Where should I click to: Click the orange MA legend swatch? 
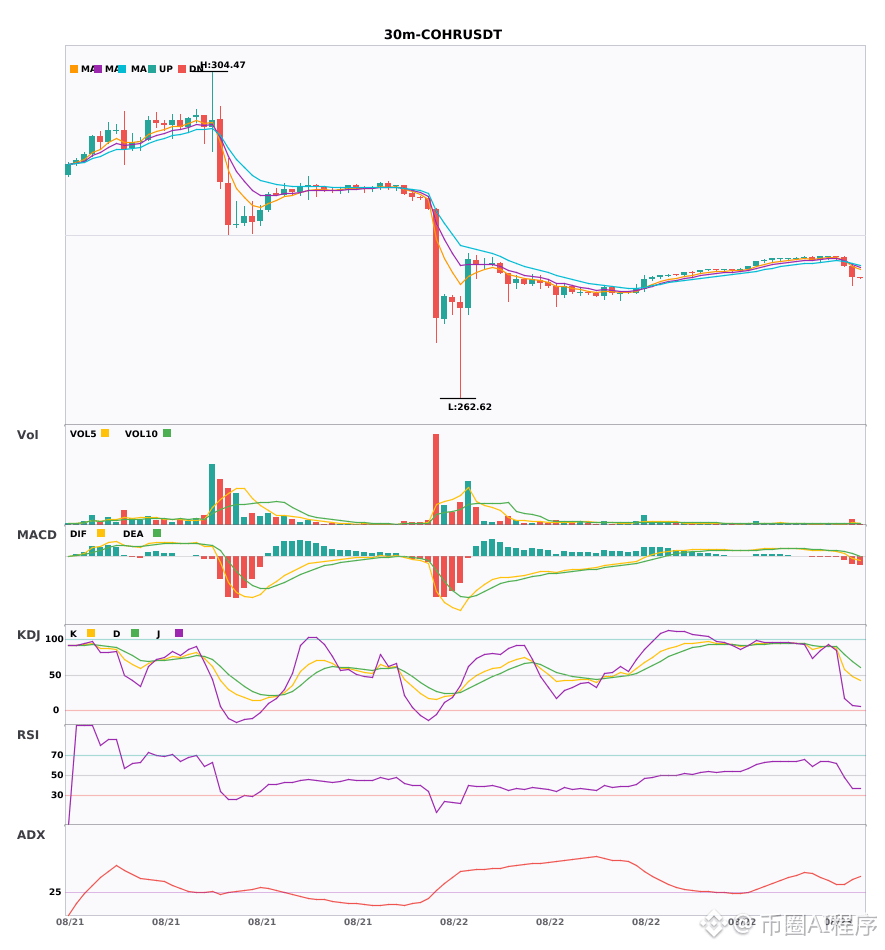tap(74, 69)
